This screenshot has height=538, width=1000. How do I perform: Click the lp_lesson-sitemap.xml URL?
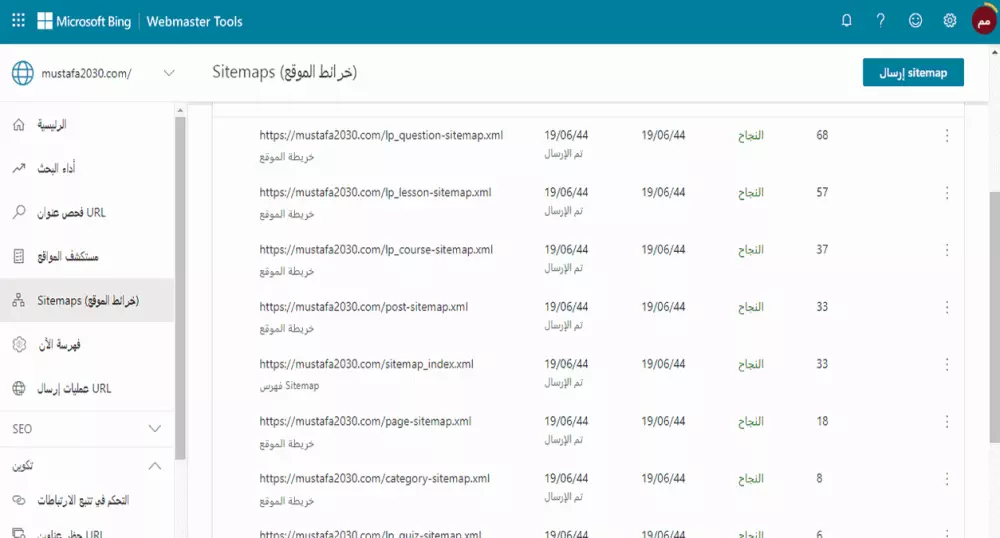375,193
